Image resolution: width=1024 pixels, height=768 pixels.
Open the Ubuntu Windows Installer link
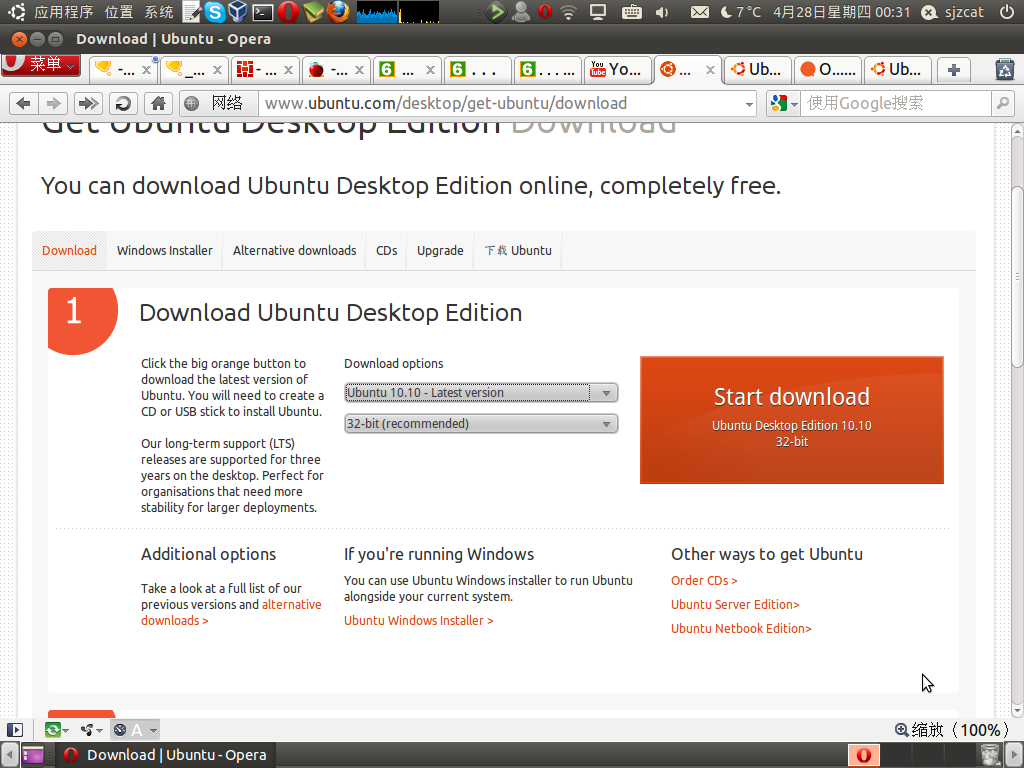[419, 620]
